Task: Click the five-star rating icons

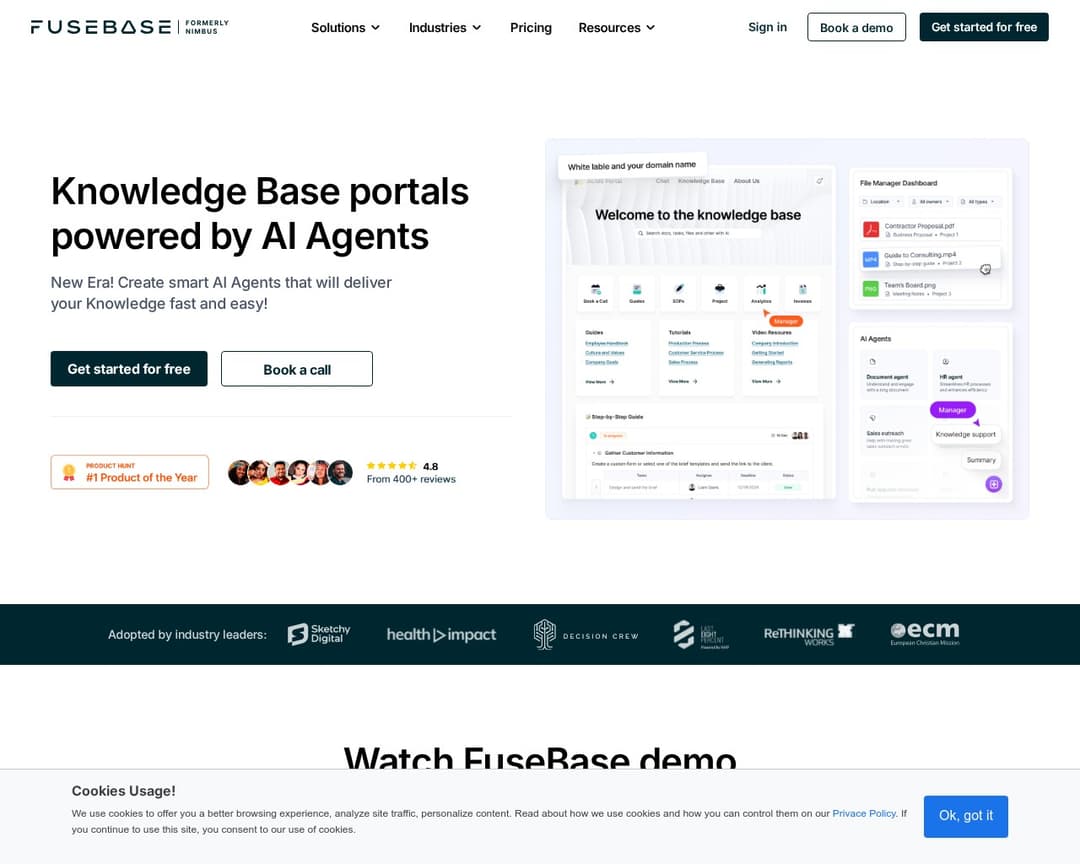Action: point(391,466)
